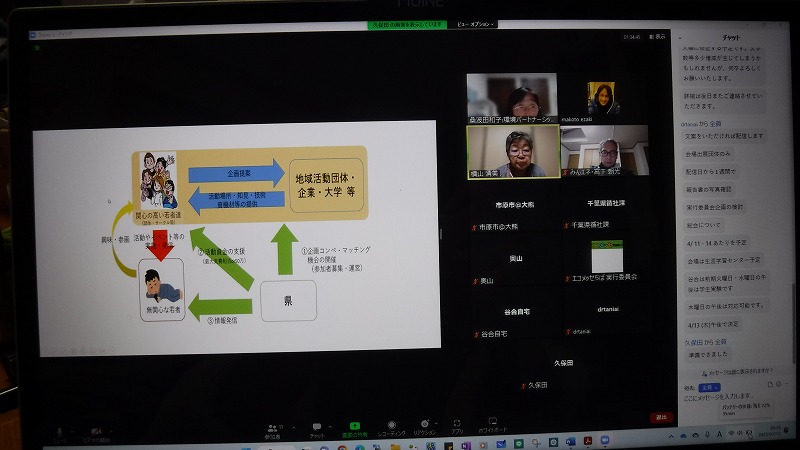
Task: Open the chat more options (…) icon
Action: (x=787, y=383)
